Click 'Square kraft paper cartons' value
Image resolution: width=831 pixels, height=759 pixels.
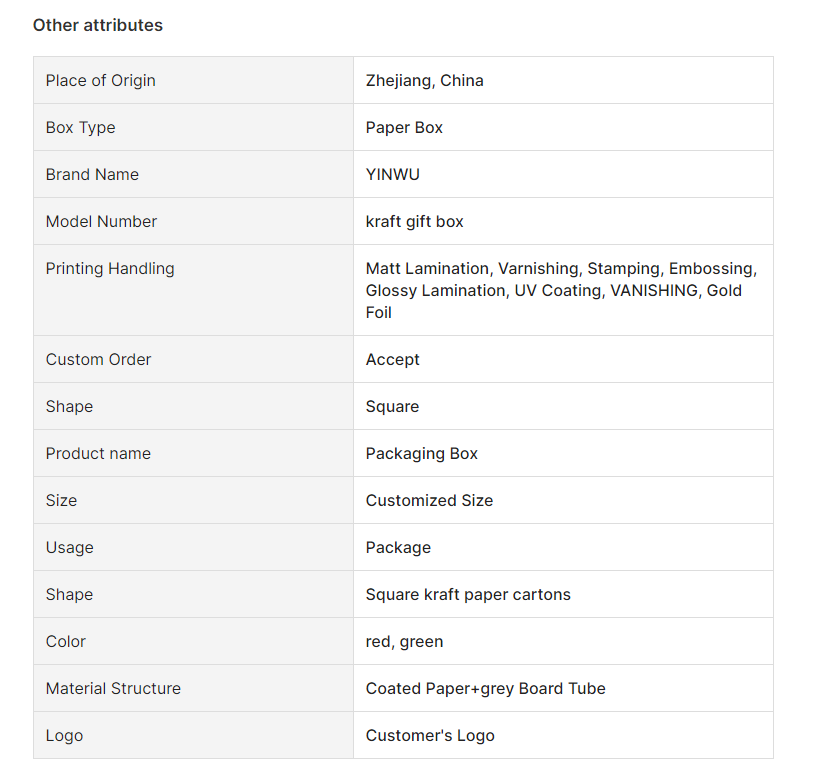[x=468, y=595]
